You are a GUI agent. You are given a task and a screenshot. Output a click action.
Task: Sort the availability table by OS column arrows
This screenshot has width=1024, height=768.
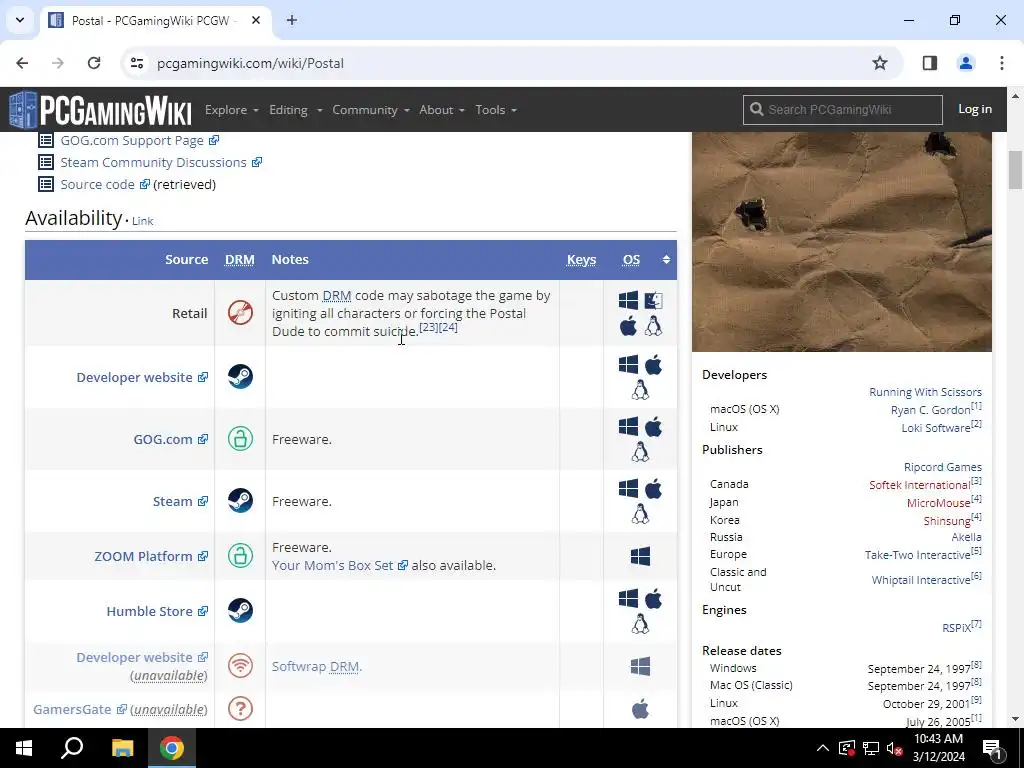coord(666,259)
